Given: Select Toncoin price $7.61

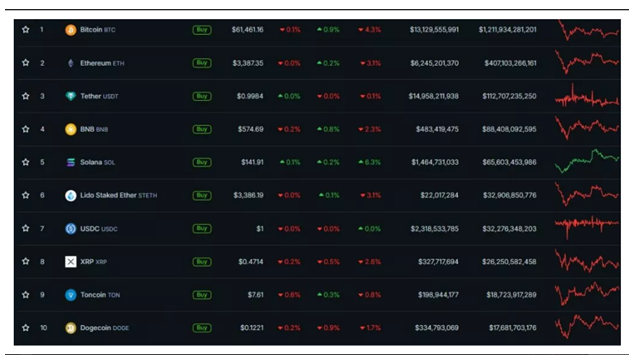Looking at the screenshot, I should 256,295.
